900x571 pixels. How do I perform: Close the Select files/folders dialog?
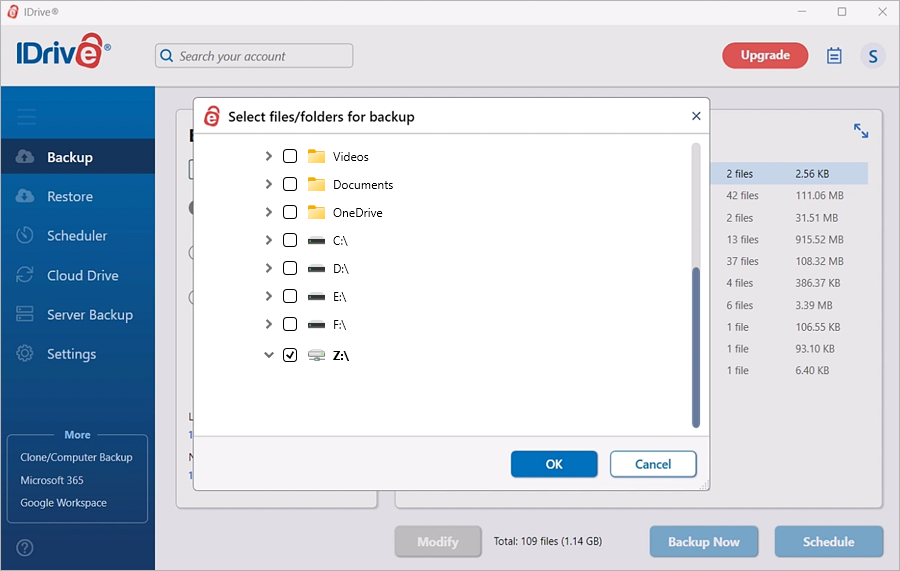[x=696, y=116]
